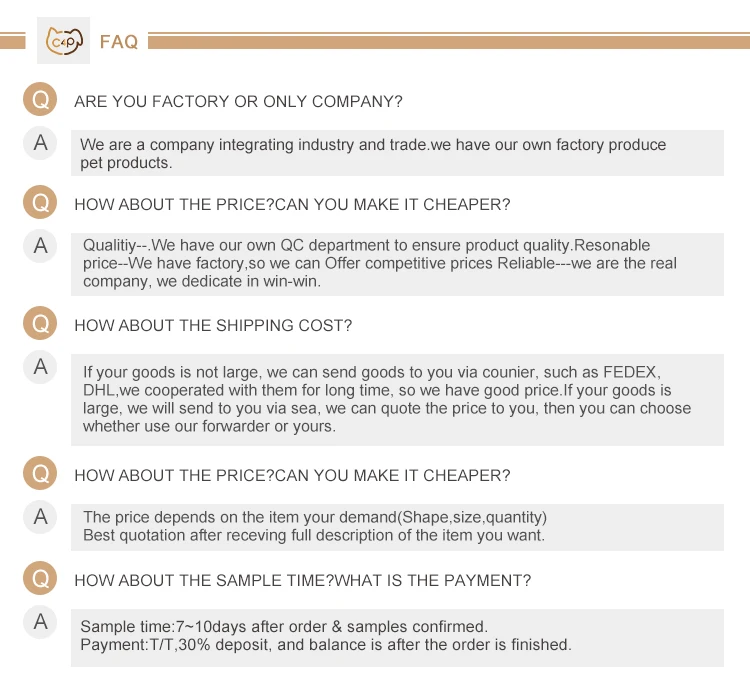
Task: Click the A icon beside the industry and trade answer
Action: coord(40,142)
